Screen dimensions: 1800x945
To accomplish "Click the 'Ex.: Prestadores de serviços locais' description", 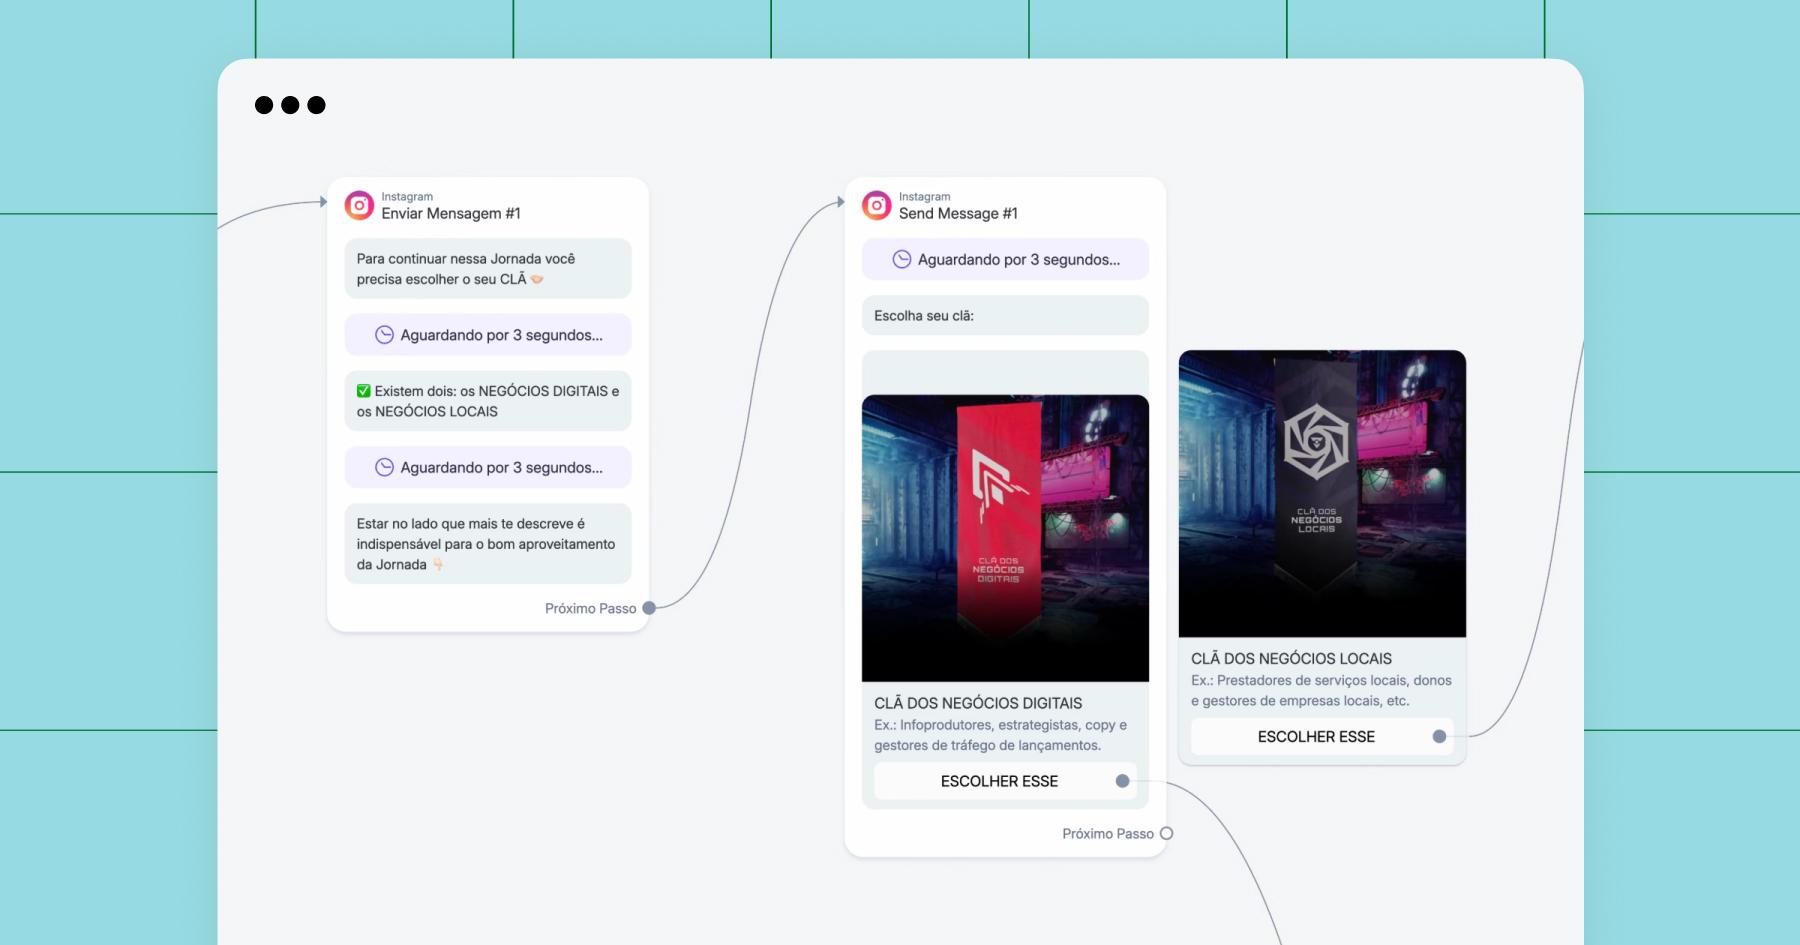I will (1321, 690).
